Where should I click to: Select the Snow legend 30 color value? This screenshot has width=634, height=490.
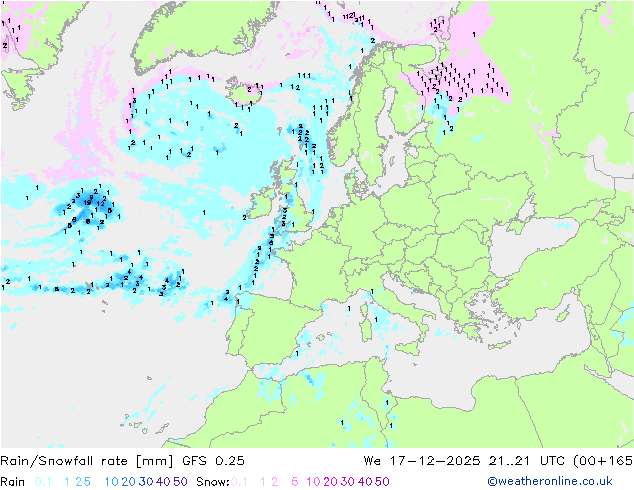pos(348,482)
